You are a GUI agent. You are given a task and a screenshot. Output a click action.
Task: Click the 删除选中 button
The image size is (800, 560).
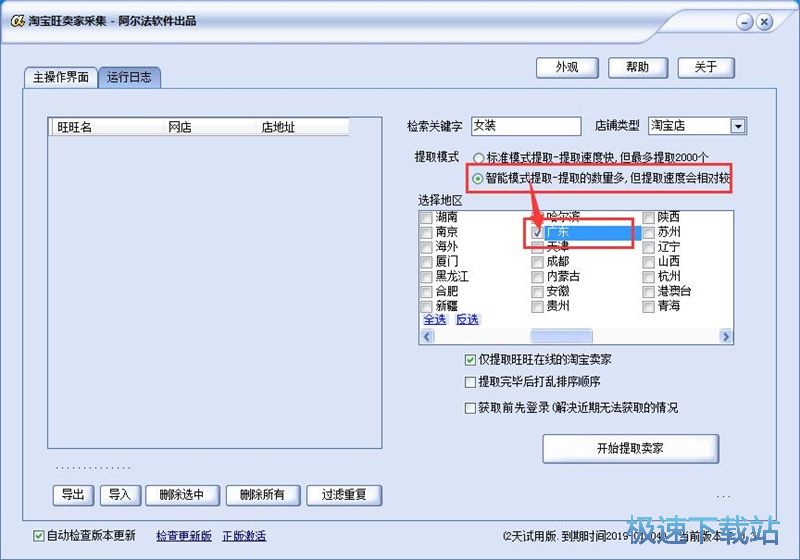[182, 495]
